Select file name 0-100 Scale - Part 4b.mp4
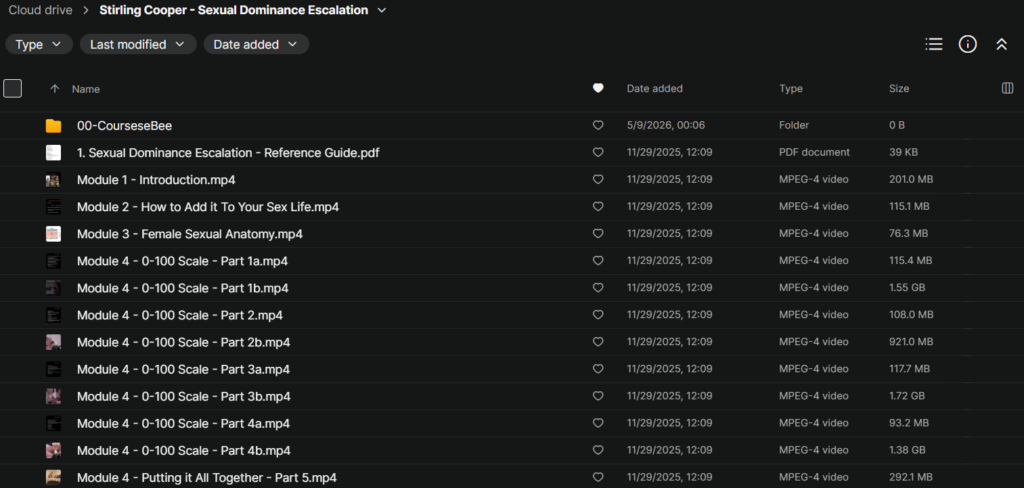The height and width of the screenshot is (488, 1024). pyautogui.click(x=184, y=451)
